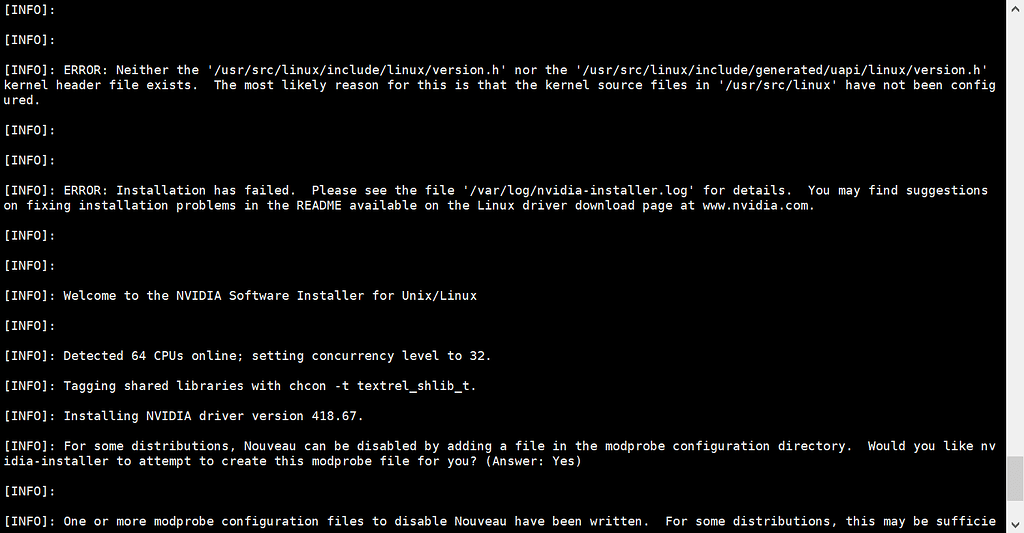Image resolution: width=1024 pixels, height=533 pixels.
Task: Click the "Welcome to the NVIDIA Software Installer" line
Action: (x=270, y=295)
